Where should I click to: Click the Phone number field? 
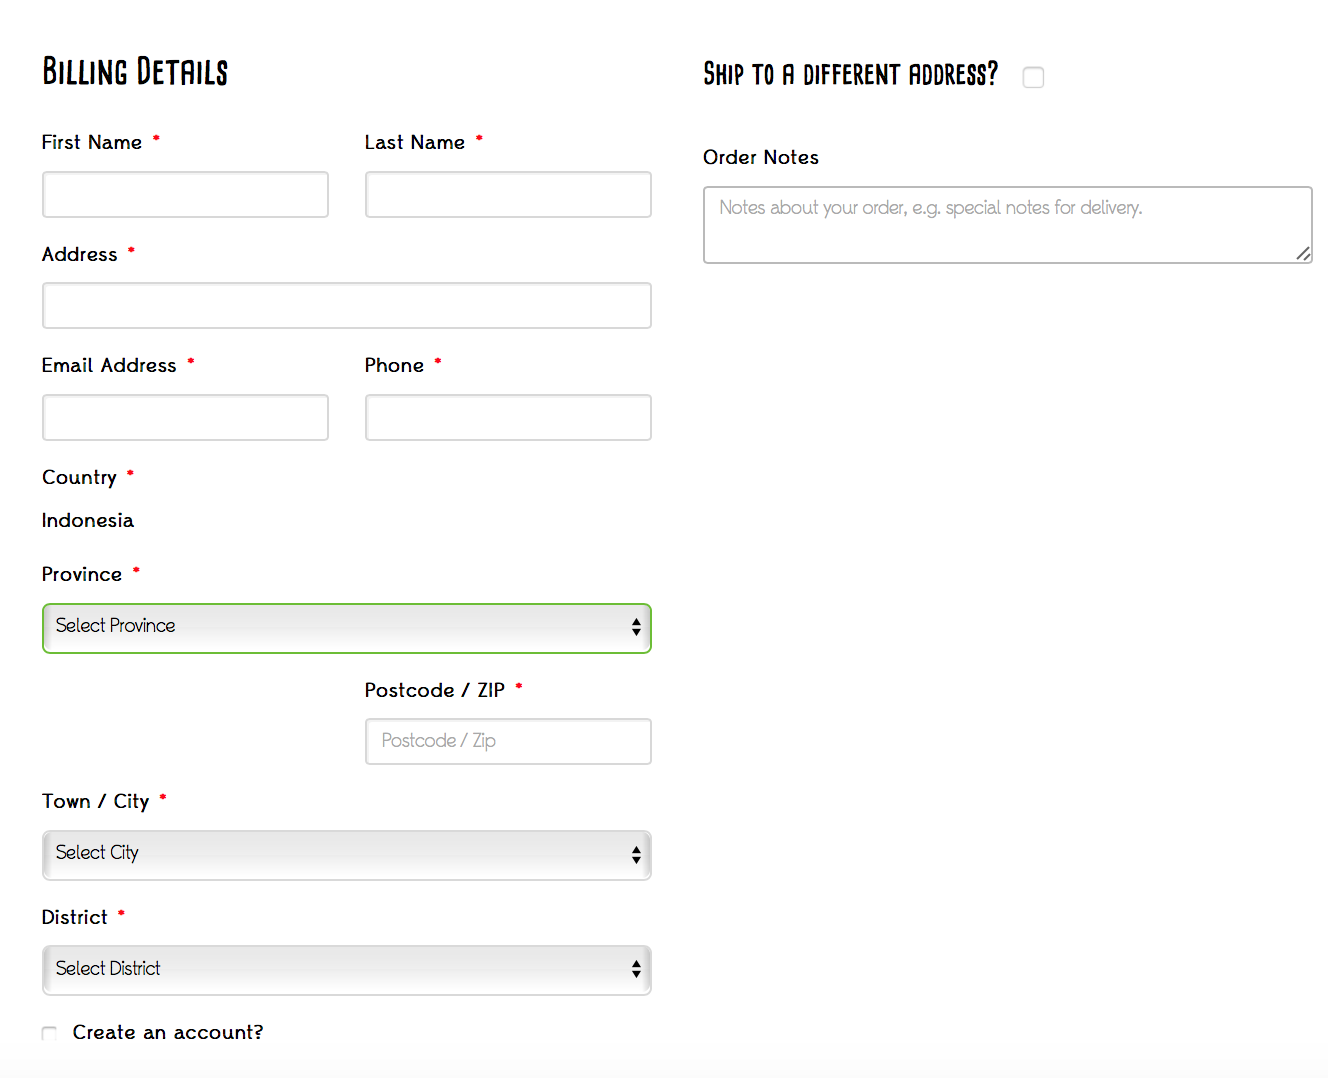click(508, 417)
